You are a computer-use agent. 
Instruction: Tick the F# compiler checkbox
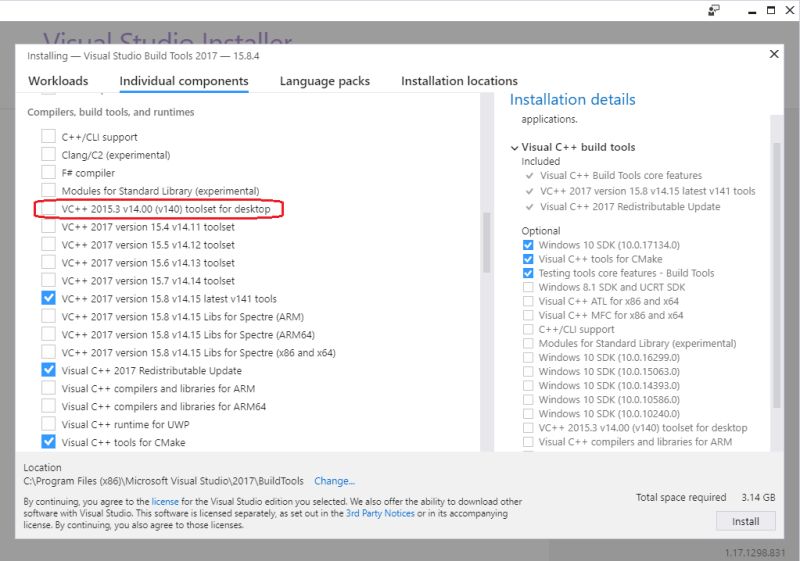(x=48, y=172)
